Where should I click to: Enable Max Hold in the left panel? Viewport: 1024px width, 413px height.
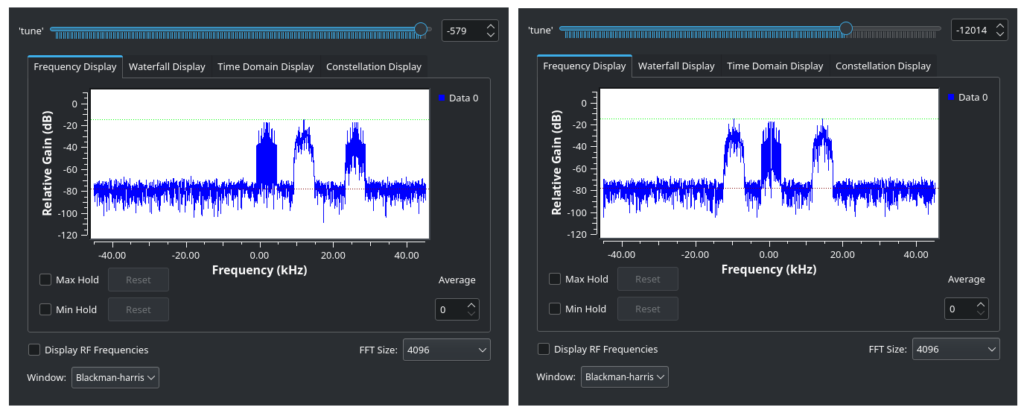[x=45, y=280]
